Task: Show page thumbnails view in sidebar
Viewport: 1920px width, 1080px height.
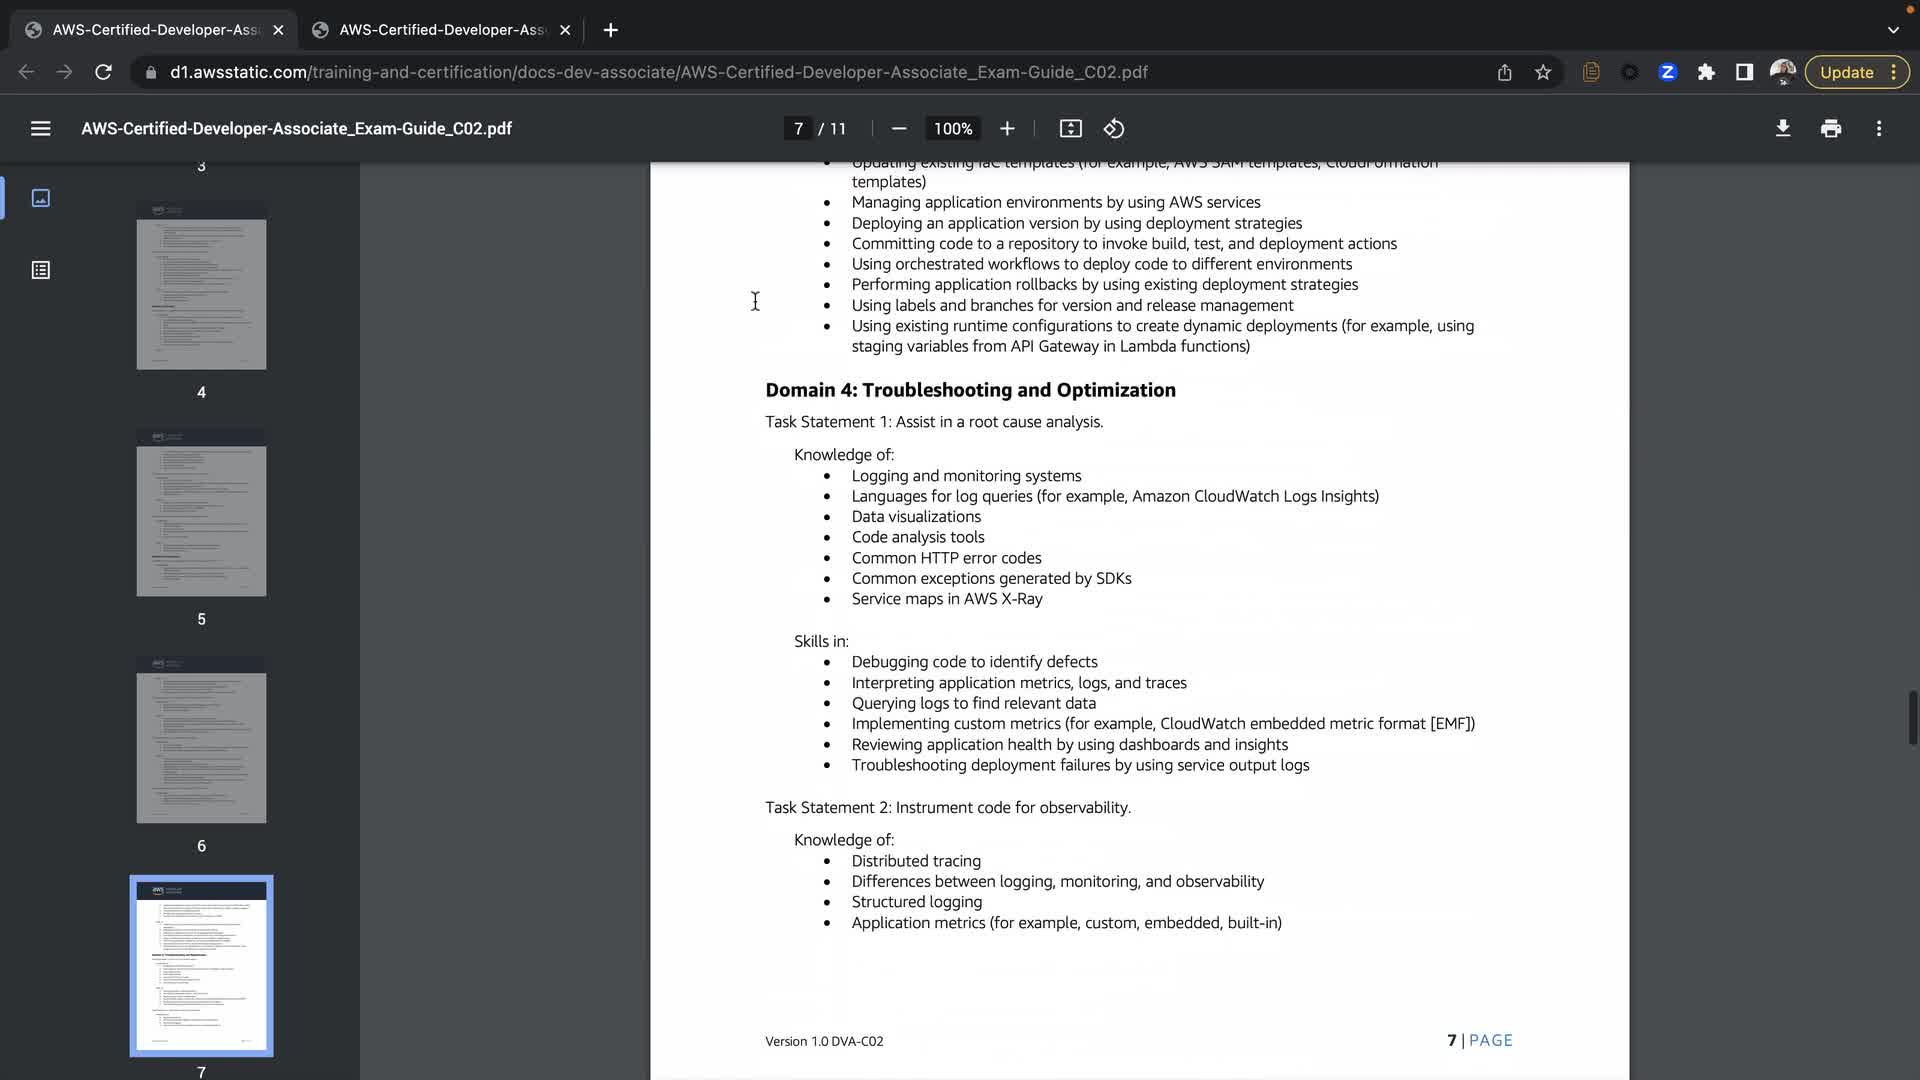Action: coord(40,198)
